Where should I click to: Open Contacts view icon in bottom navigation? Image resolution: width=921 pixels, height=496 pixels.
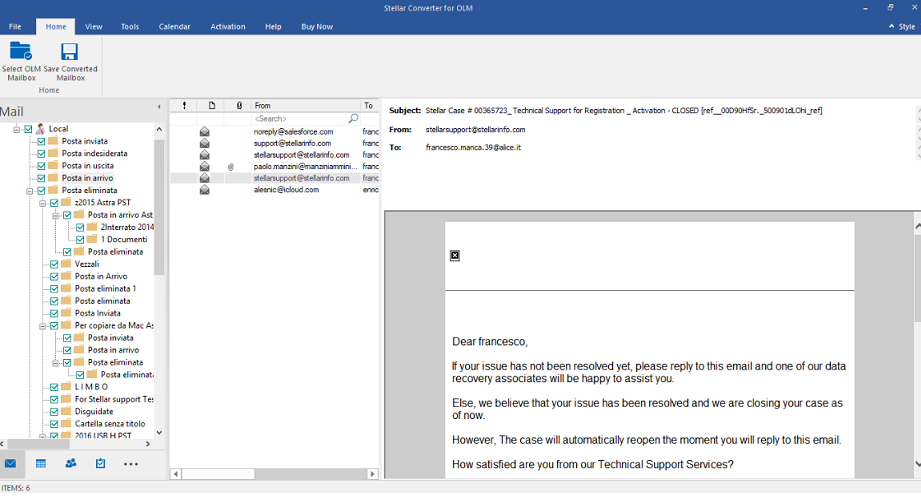(71, 464)
